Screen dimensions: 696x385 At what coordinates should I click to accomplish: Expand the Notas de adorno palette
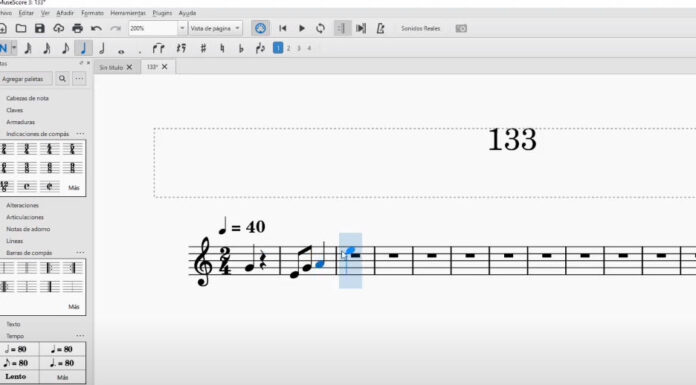coord(28,229)
